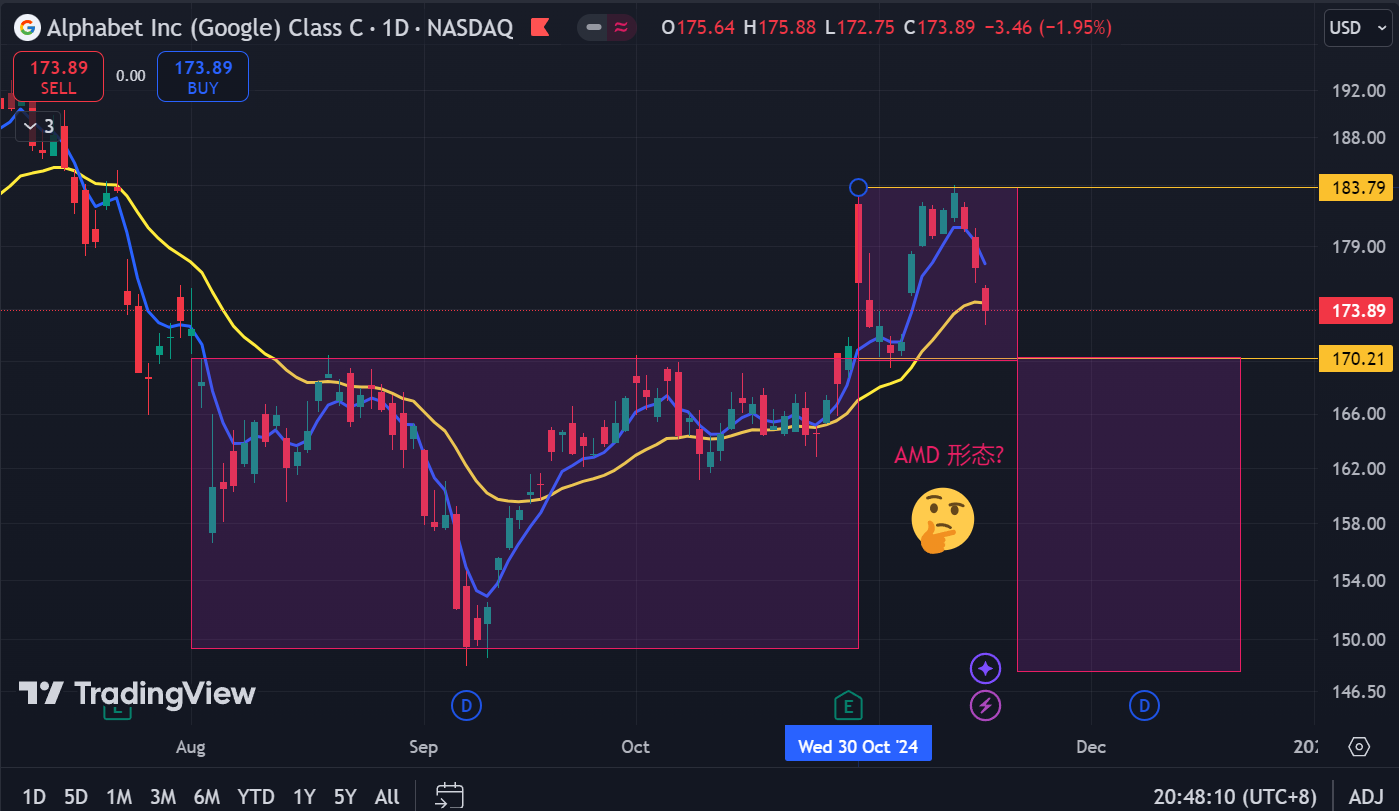Click the Aug label on time axis

pyautogui.click(x=190, y=747)
